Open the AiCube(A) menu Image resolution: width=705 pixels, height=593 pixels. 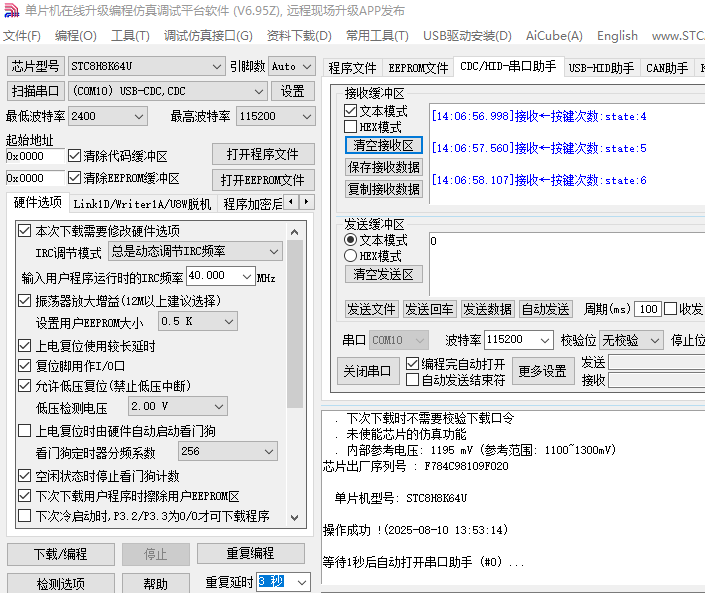[554, 36]
